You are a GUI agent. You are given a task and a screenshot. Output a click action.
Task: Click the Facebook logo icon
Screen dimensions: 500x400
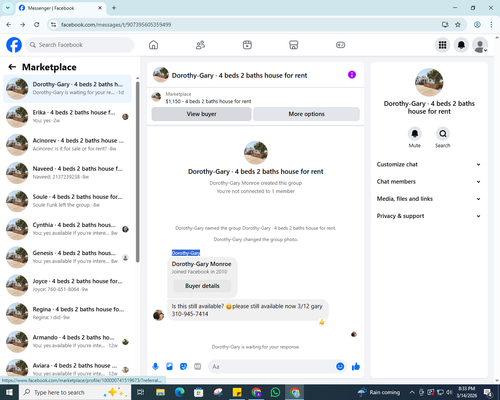point(14,45)
